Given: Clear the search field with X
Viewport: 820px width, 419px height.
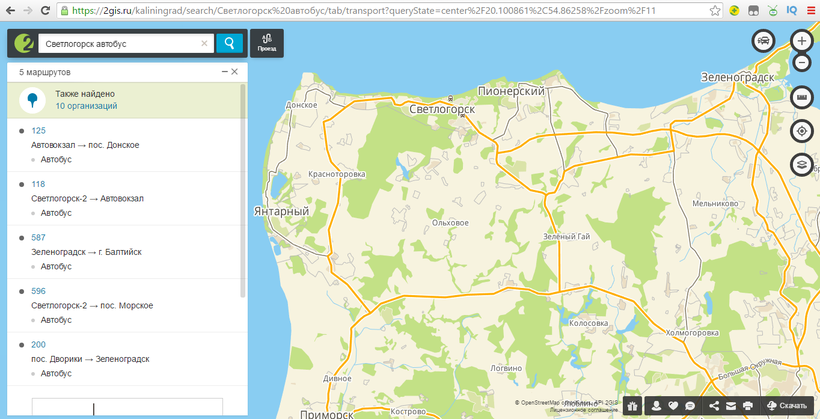Looking at the screenshot, I should click(204, 44).
